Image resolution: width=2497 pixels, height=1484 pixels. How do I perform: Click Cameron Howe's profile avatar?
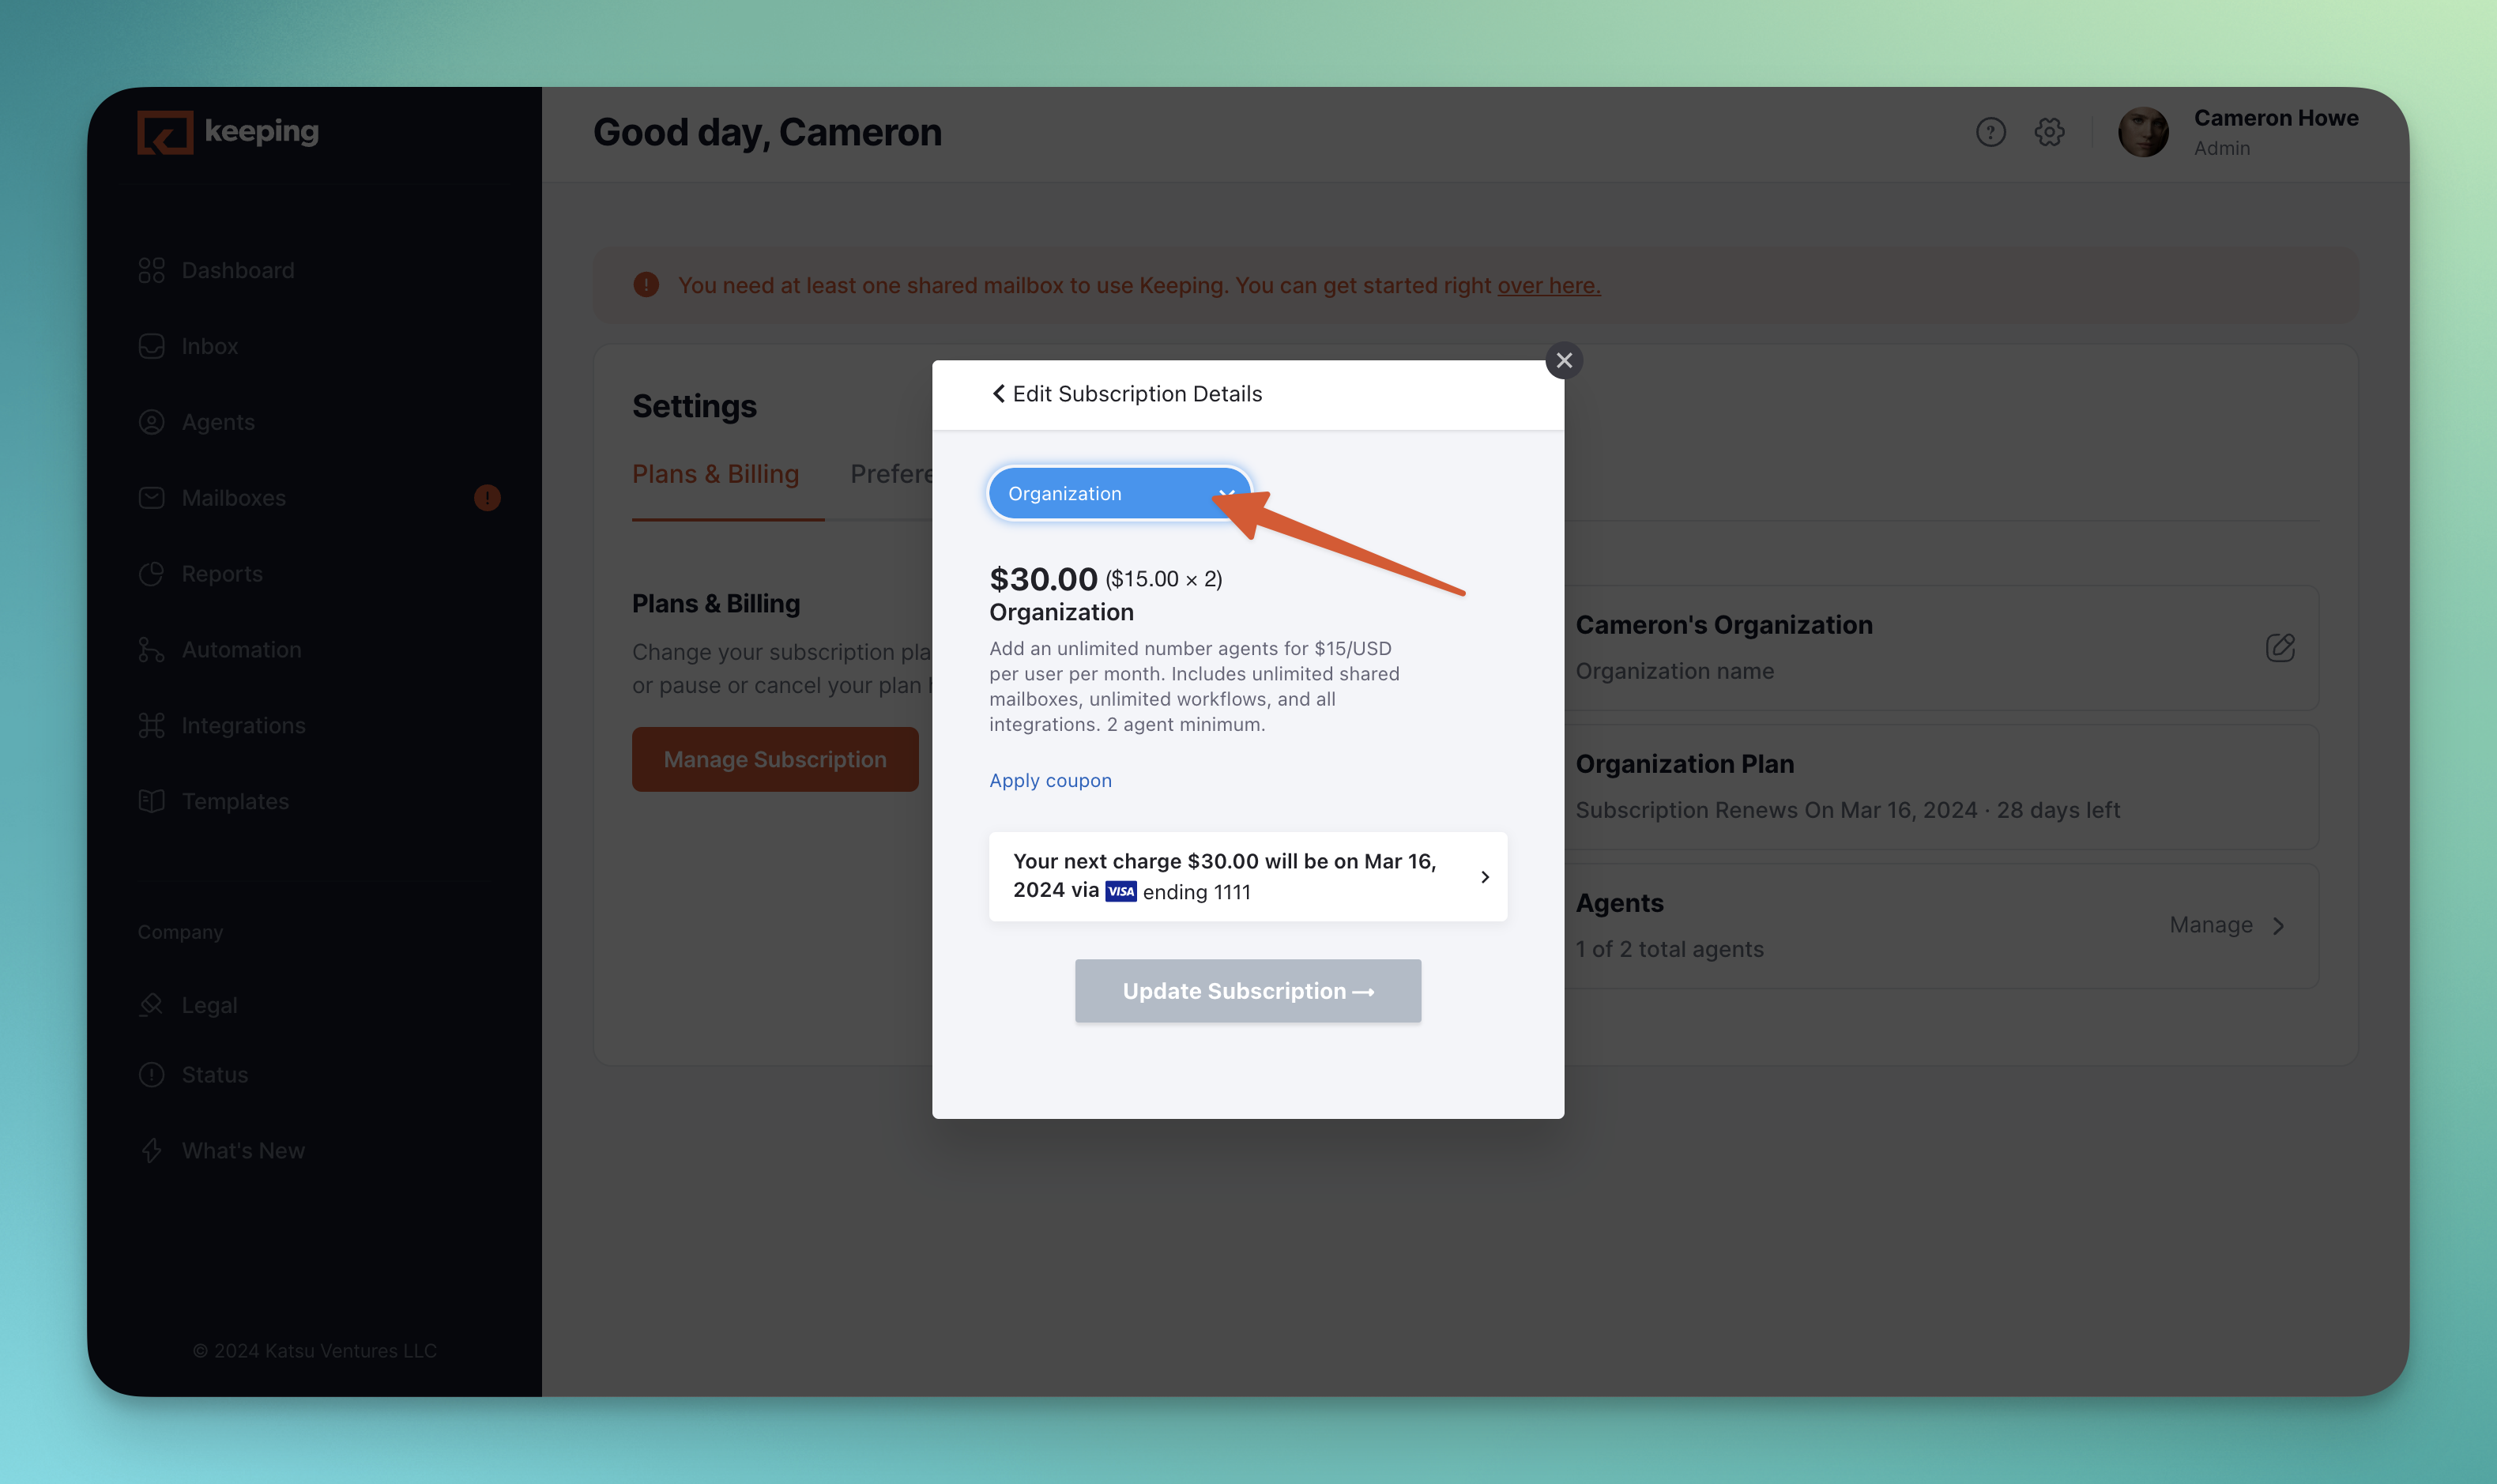(2143, 132)
